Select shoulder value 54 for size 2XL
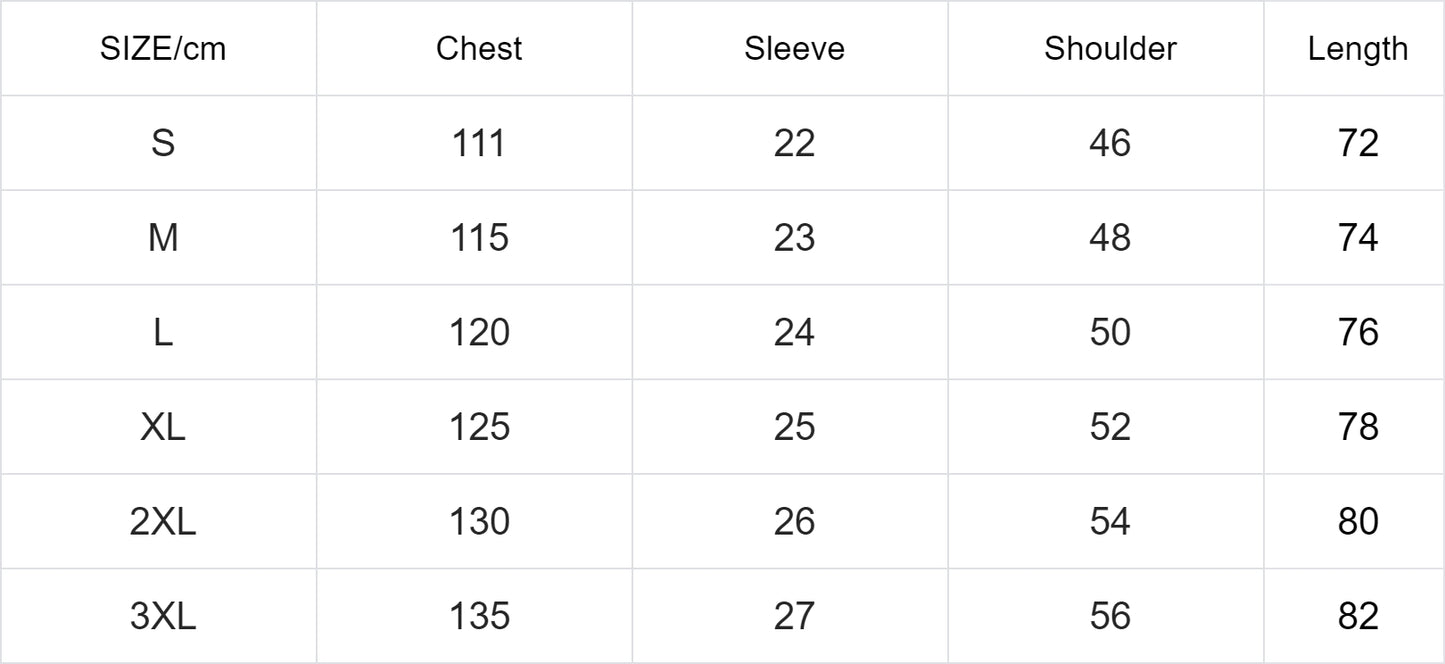 click(1110, 521)
